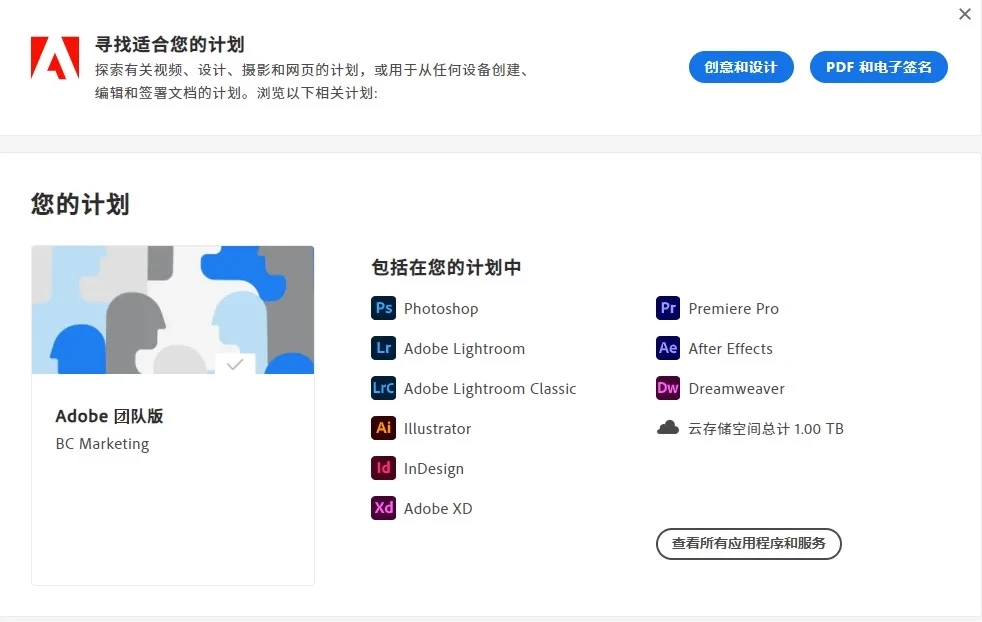Click the InDesign text label
This screenshot has width=982, height=622.
coord(434,469)
